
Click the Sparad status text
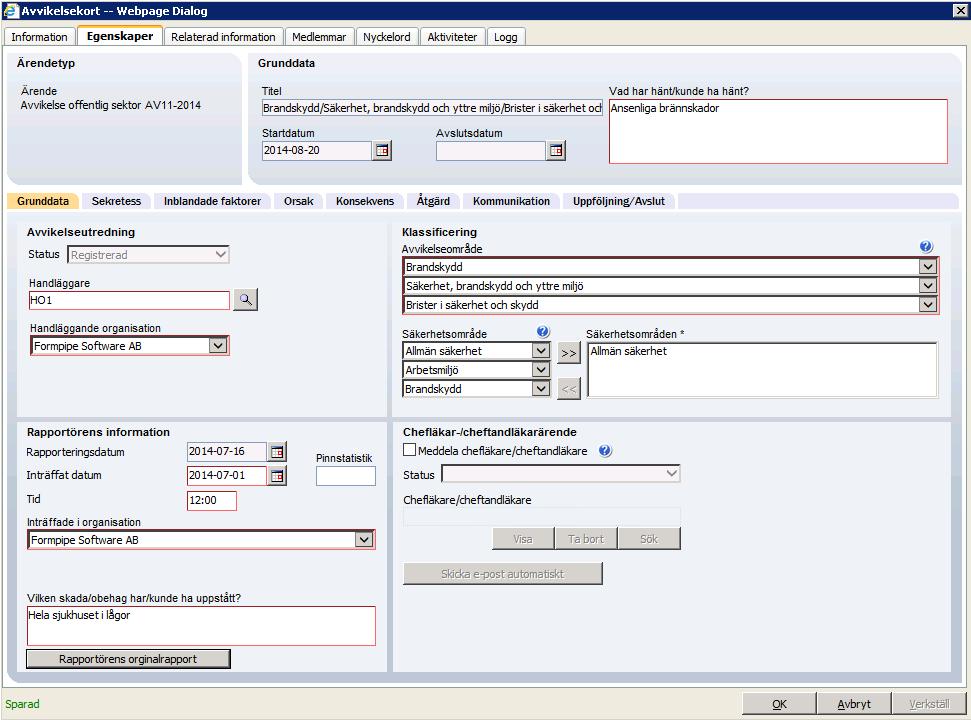22,704
